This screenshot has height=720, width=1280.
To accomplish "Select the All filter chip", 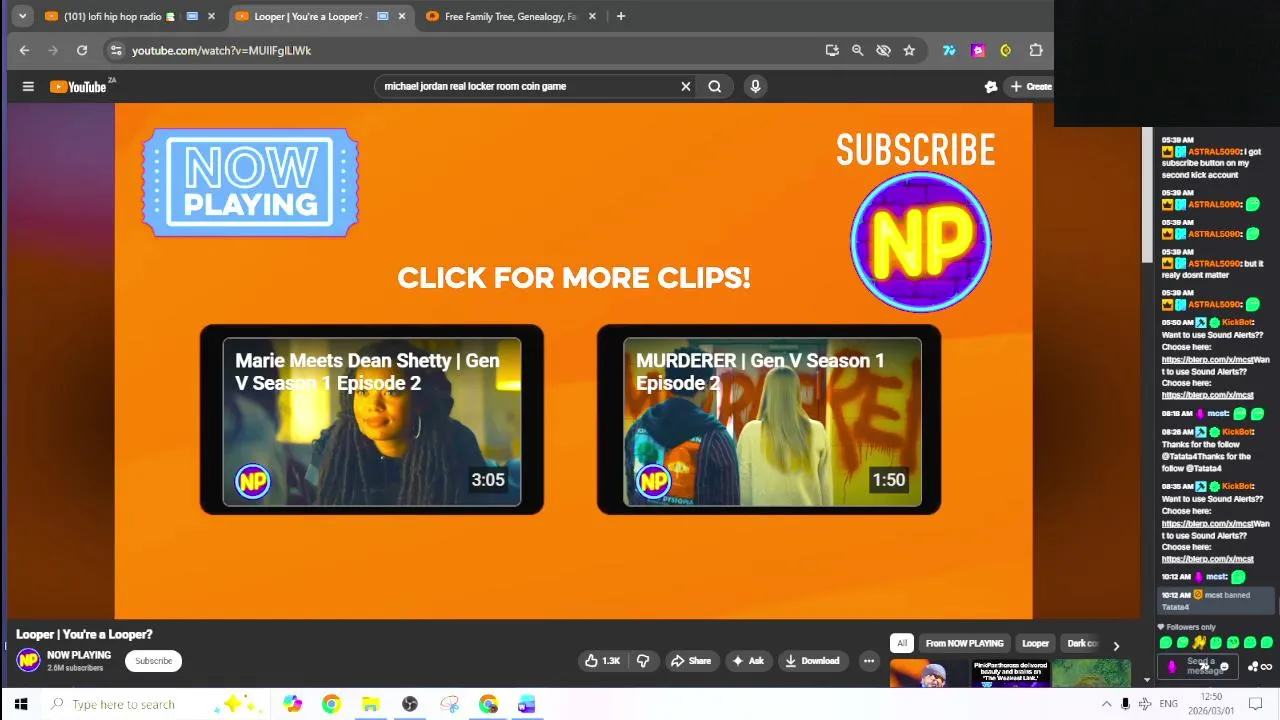I will tap(902, 644).
